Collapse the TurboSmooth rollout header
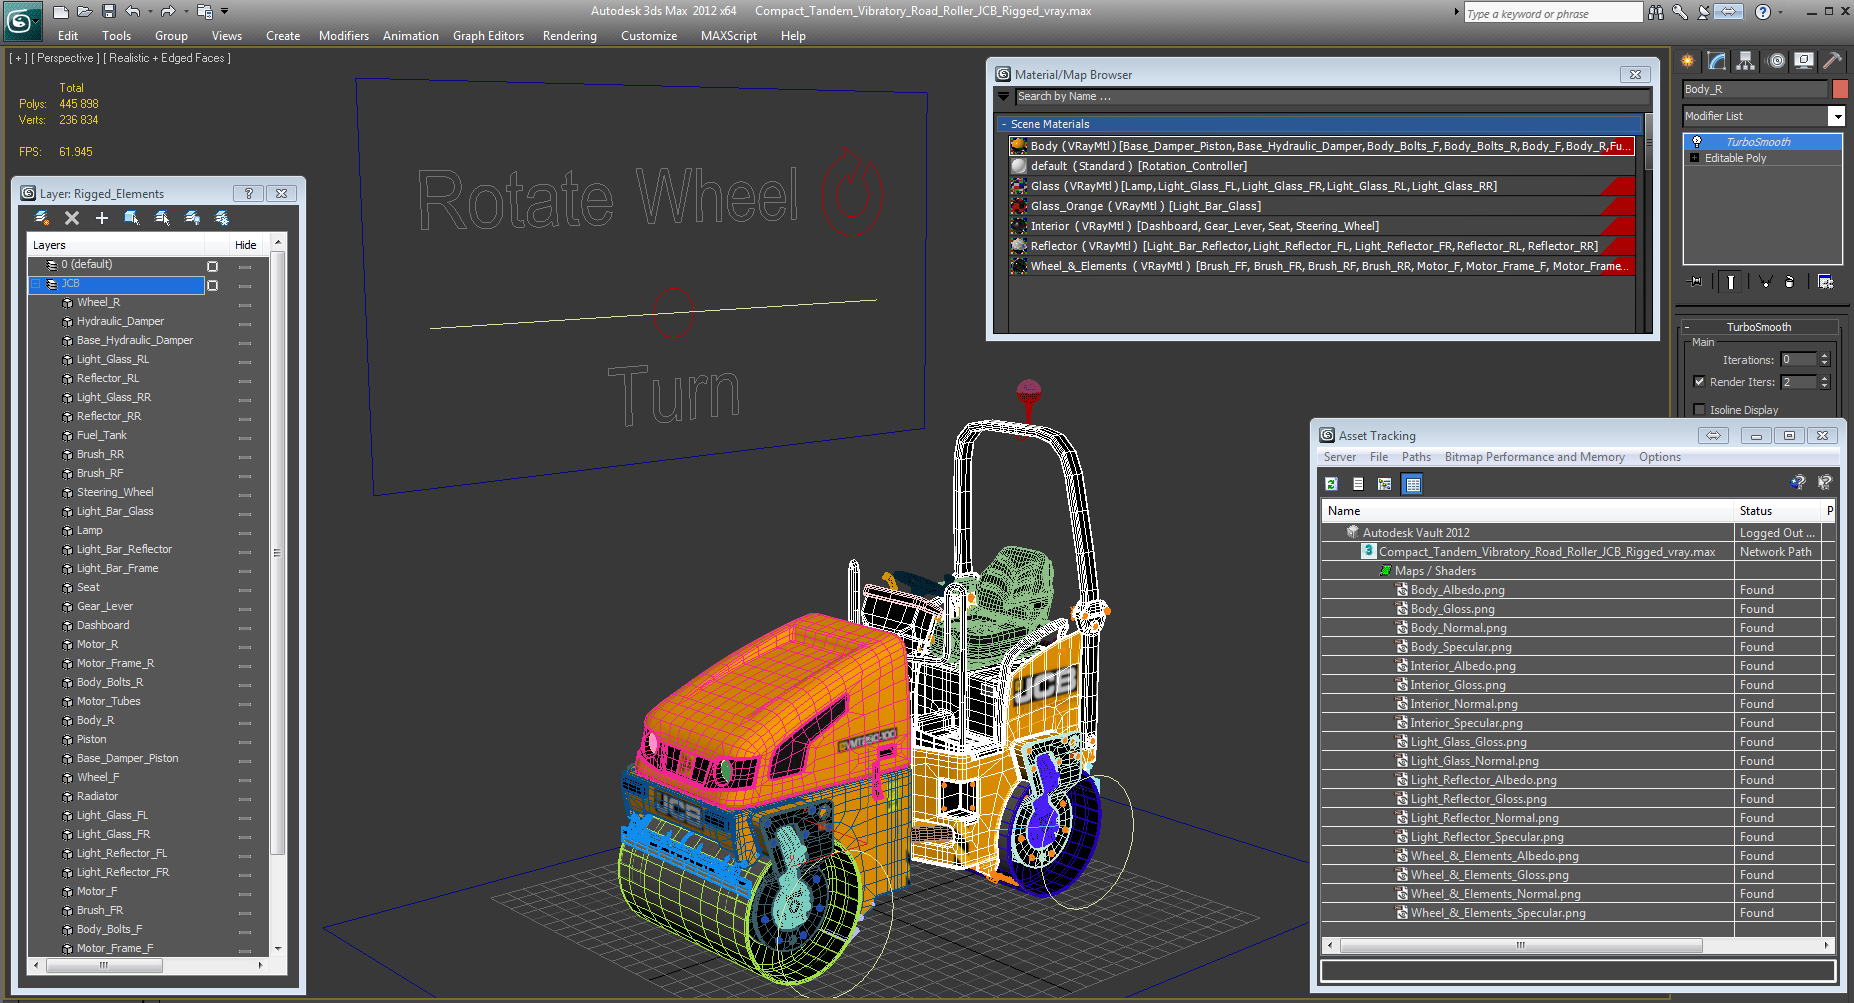This screenshot has width=1854, height=1003. [1759, 327]
